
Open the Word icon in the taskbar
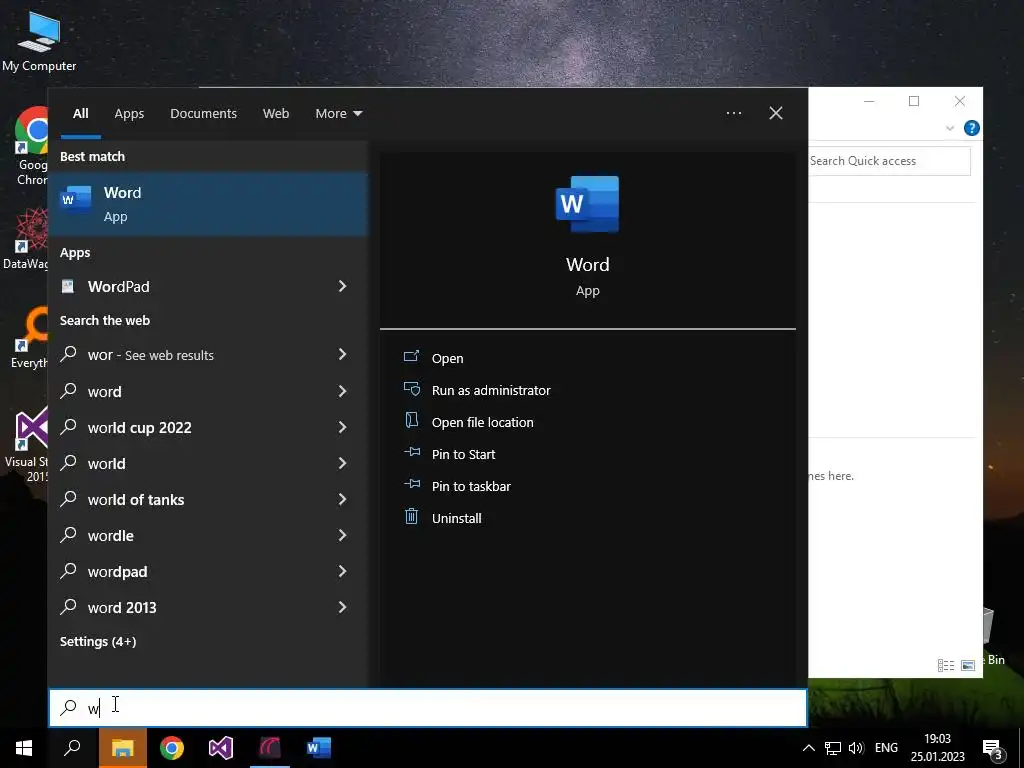tap(319, 748)
